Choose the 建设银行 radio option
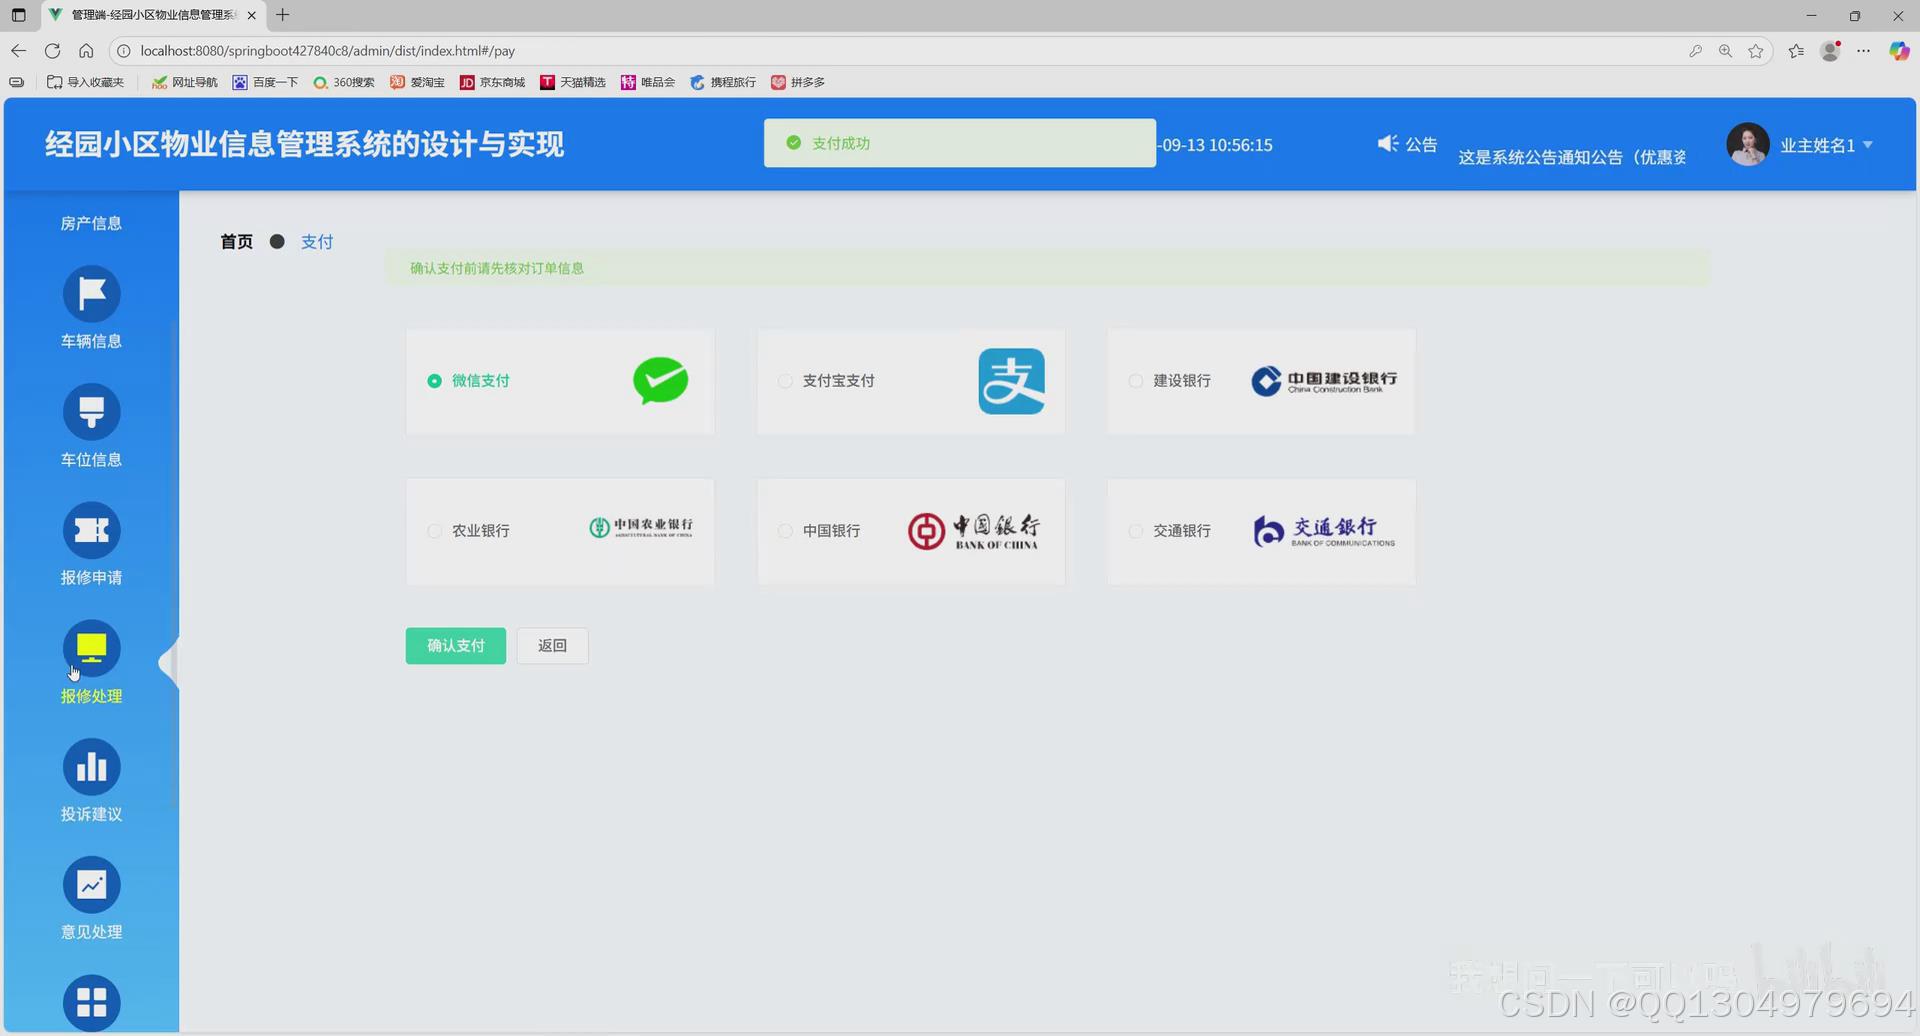The height and width of the screenshot is (1036, 1920). [x=1135, y=381]
